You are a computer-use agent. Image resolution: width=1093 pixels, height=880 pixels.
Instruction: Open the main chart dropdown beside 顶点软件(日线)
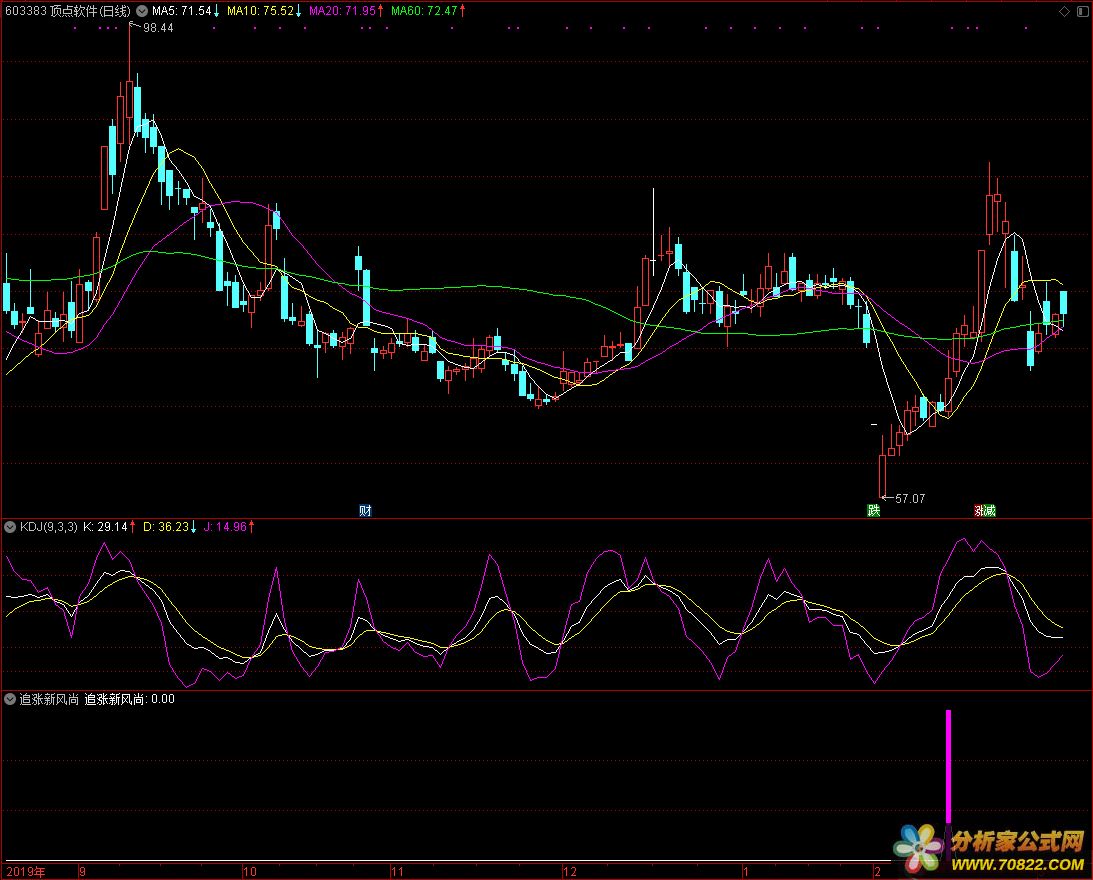[141, 11]
